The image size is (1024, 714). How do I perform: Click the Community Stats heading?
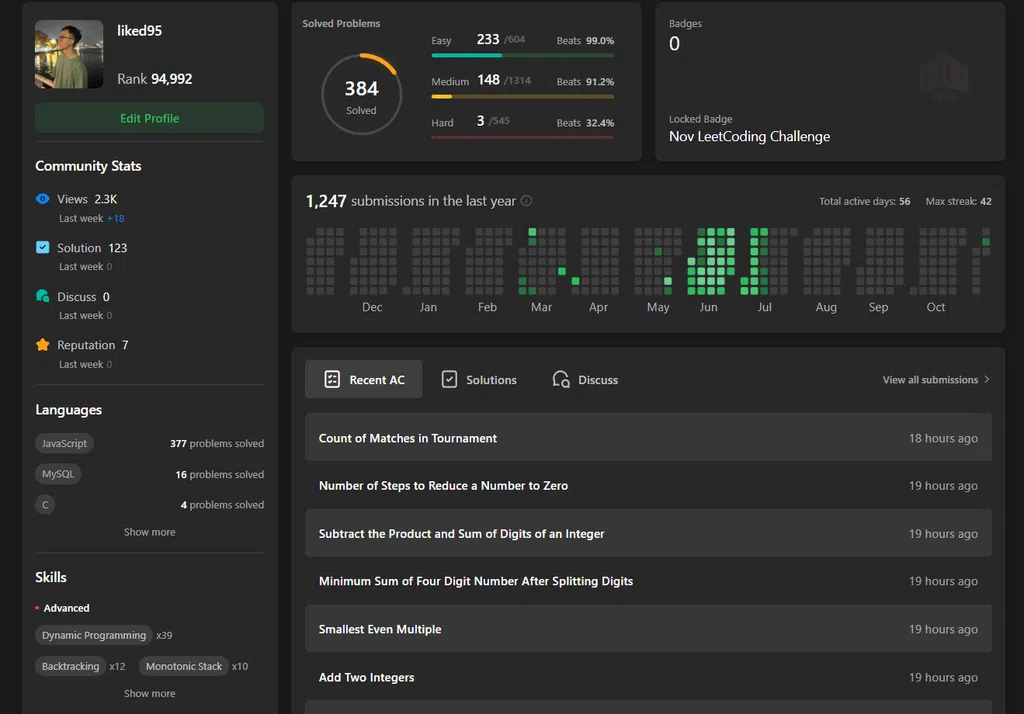coord(88,166)
